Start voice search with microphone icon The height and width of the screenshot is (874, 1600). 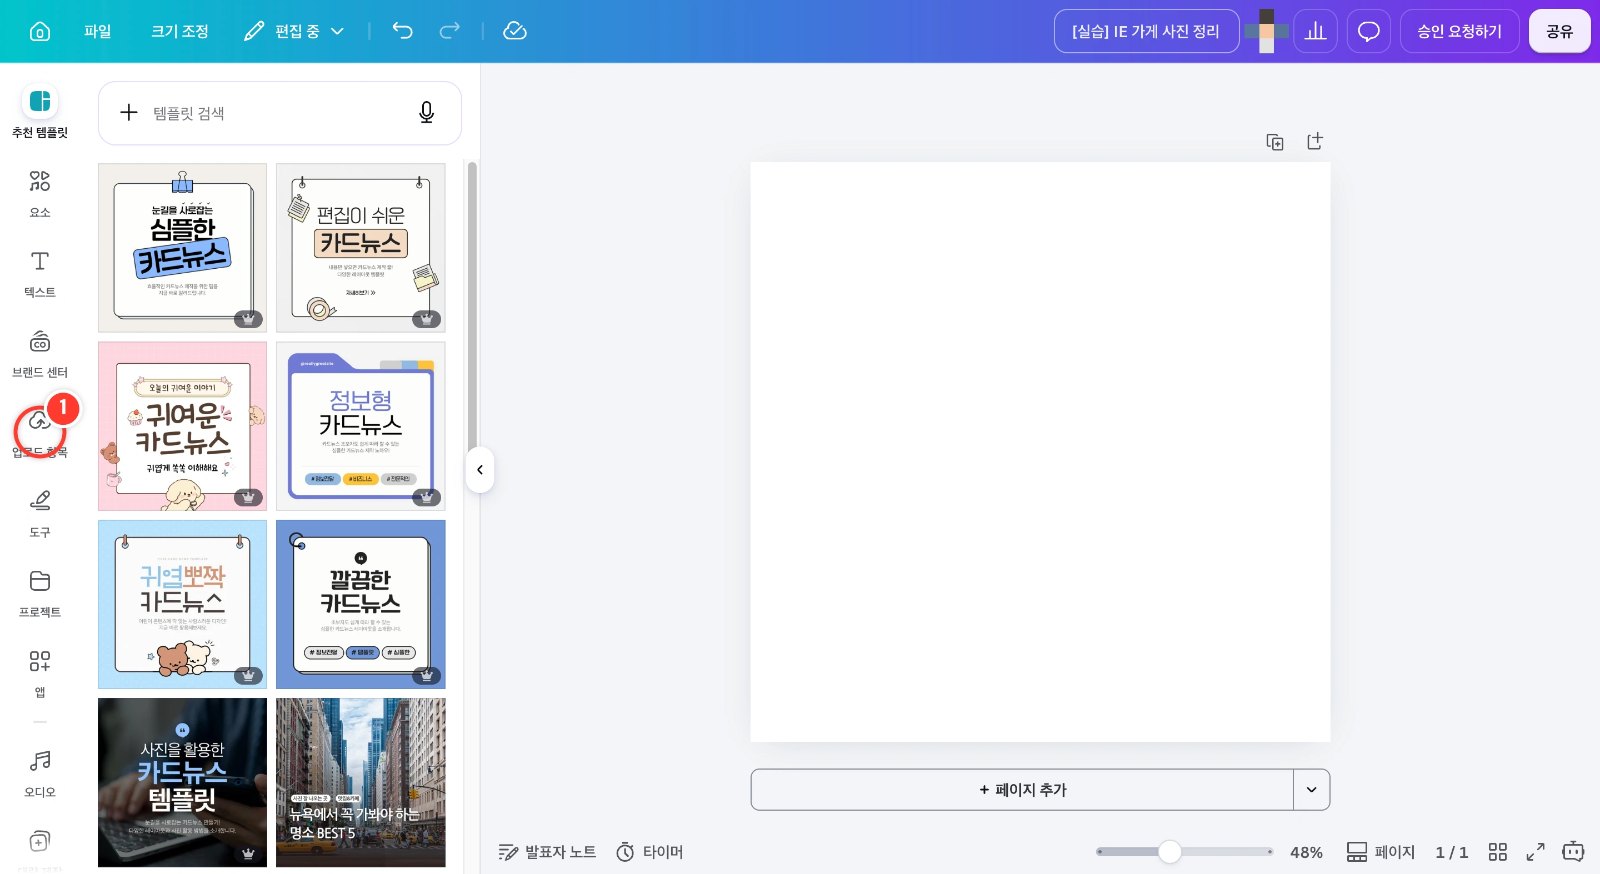coord(426,113)
